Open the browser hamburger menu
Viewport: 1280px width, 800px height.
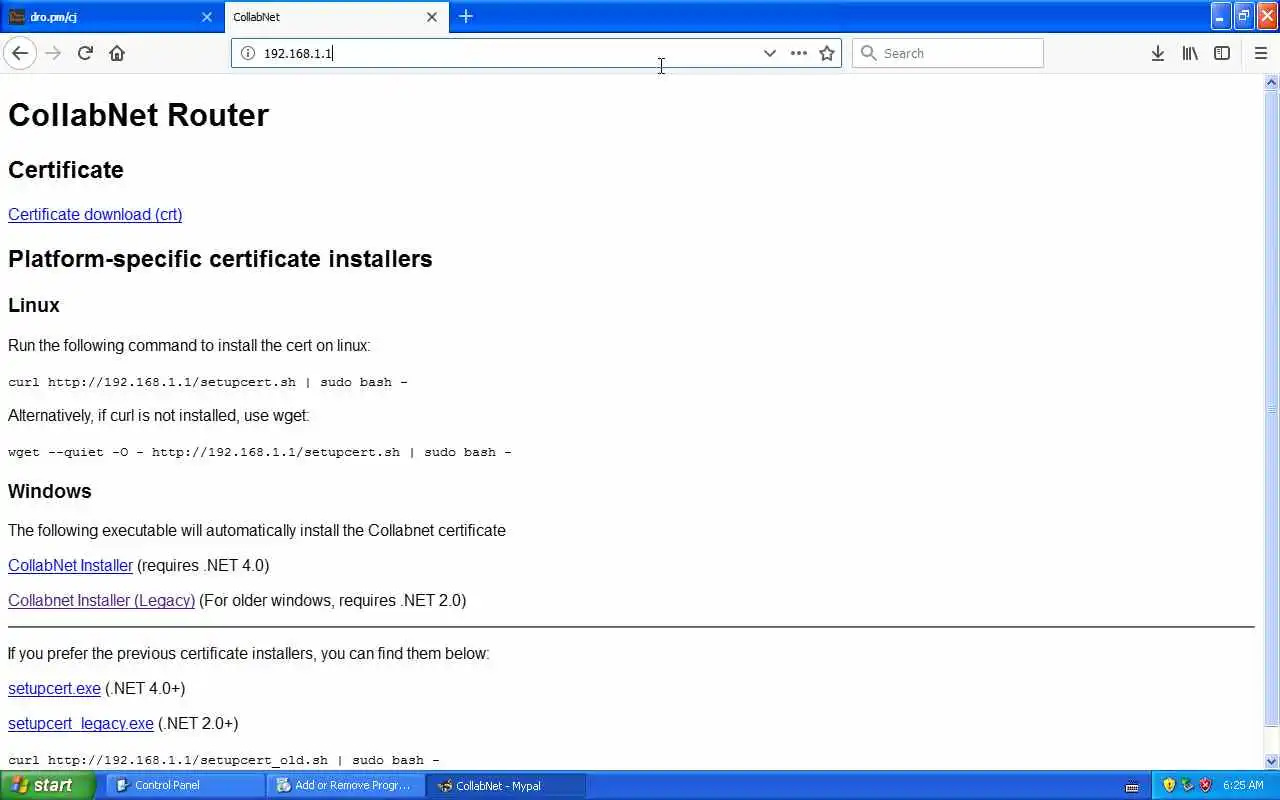point(1260,53)
